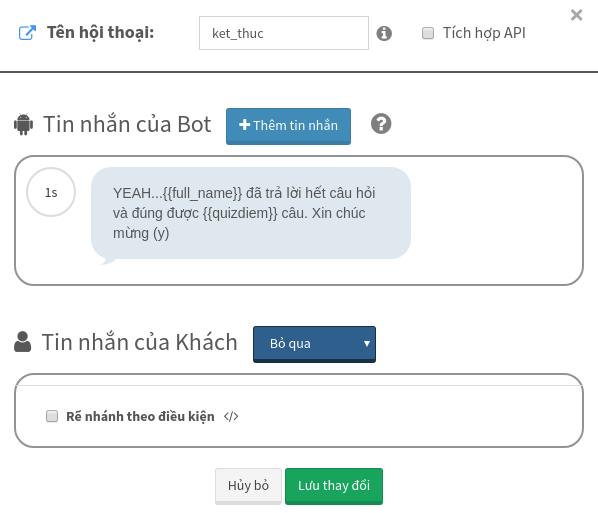Cancel changes with Hủy bỏ
598x513 pixels.
248,486
